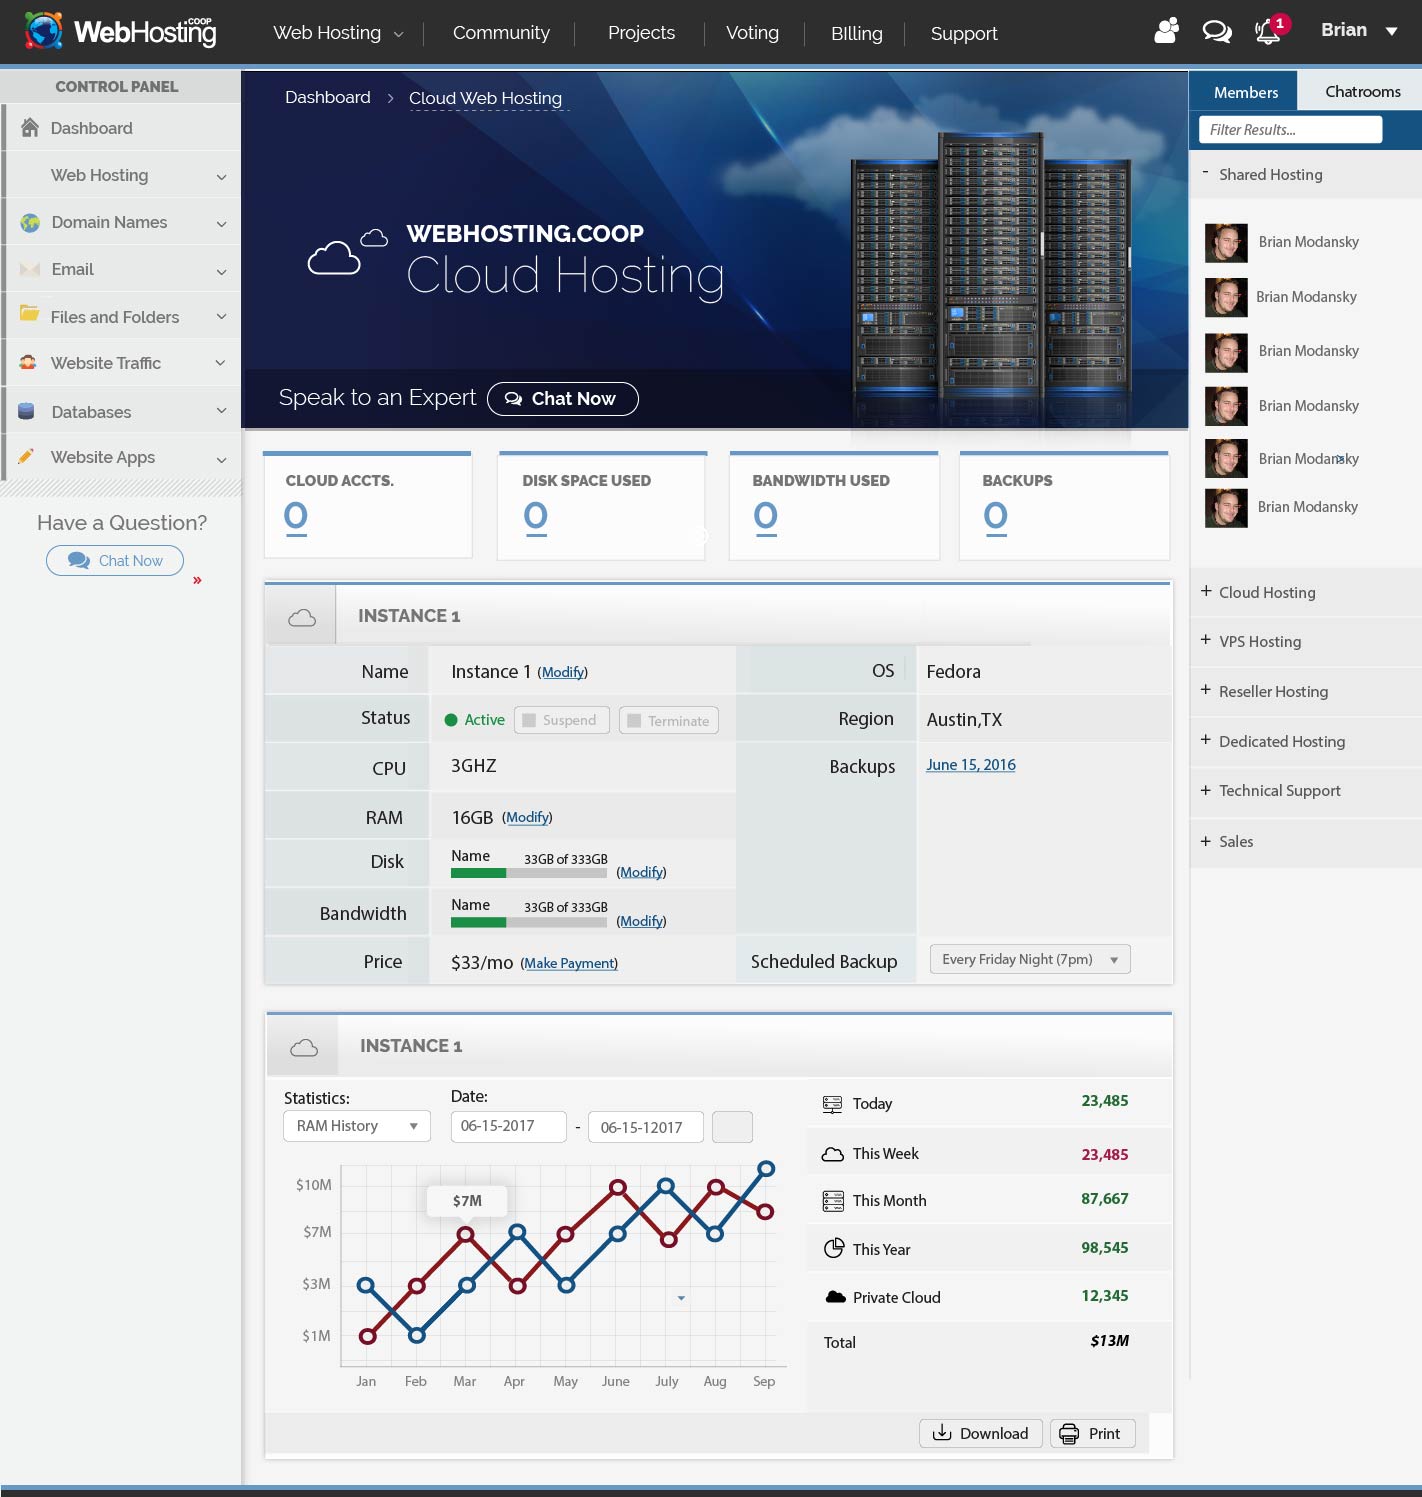Open the Scheduled Backup dropdown

[x=1030, y=959]
